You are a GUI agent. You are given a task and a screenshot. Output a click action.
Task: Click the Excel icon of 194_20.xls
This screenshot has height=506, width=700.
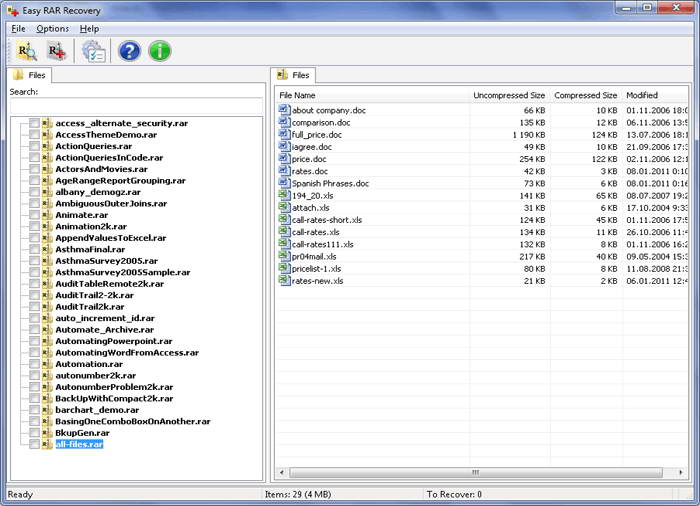point(284,195)
